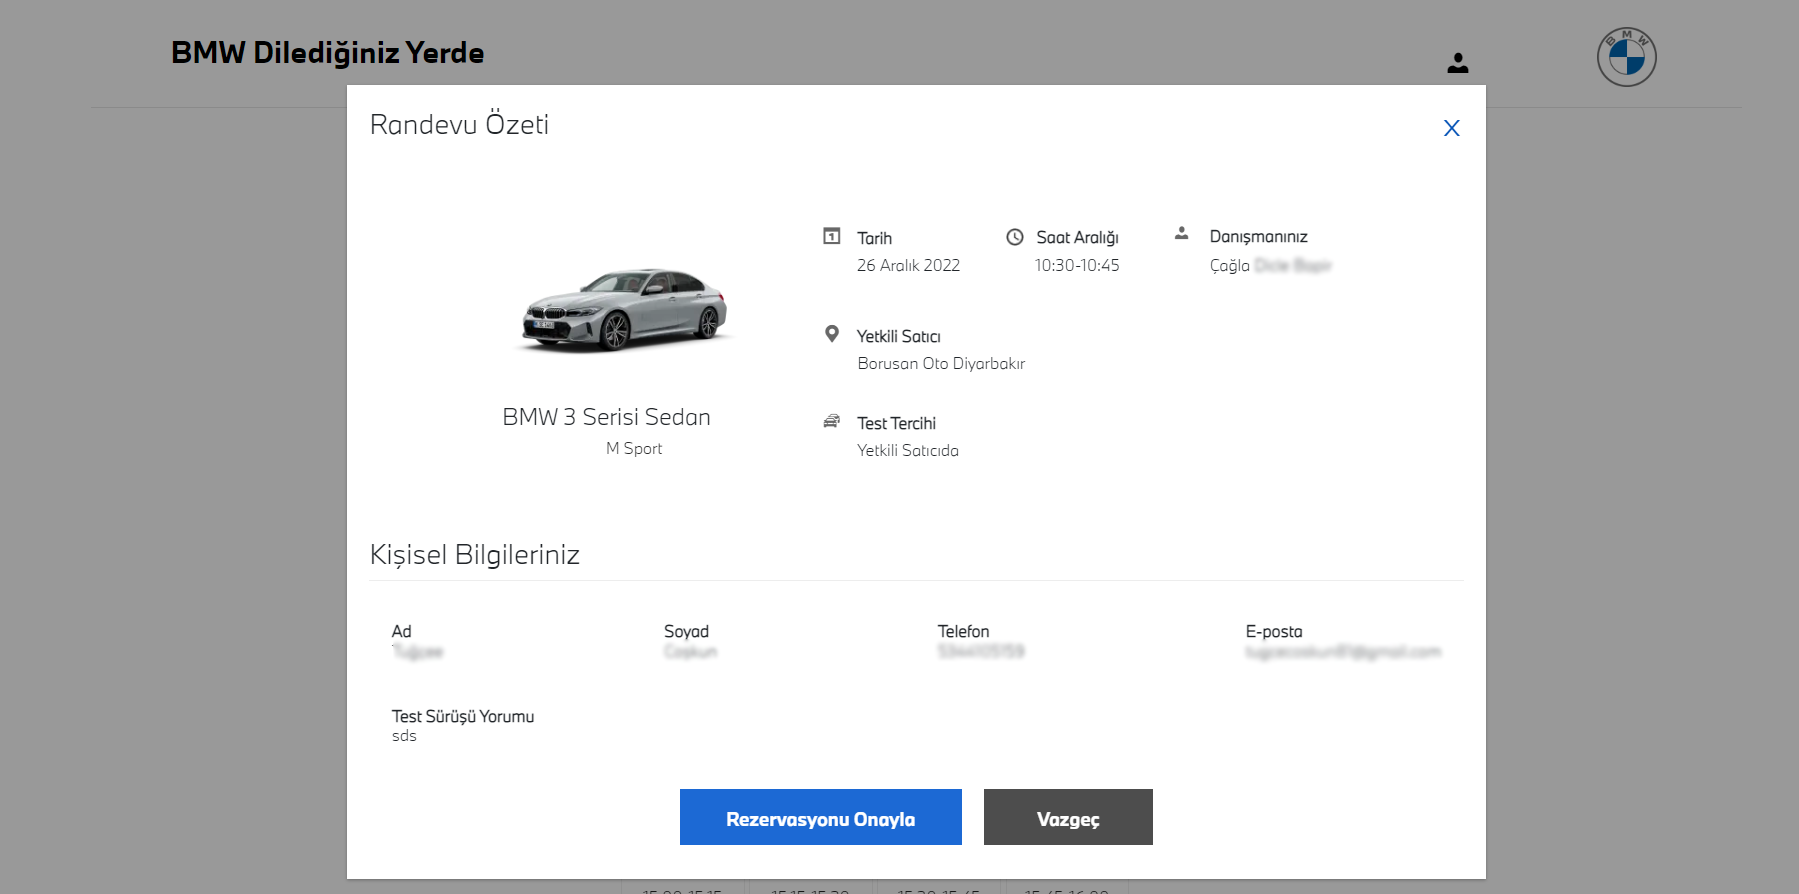Image resolution: width=1799 pixels, height=894 pixels.
Task: Click the Danışmanınız label
Action: (x=1258, y=236)
